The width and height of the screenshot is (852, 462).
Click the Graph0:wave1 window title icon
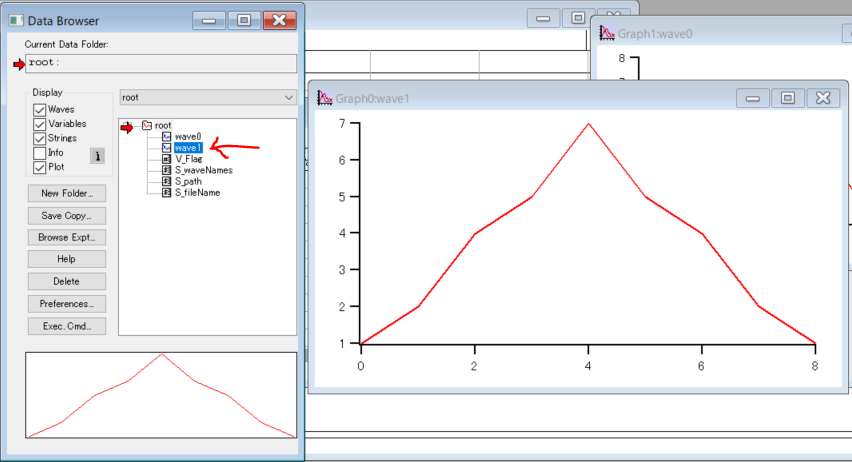point(324,98)
